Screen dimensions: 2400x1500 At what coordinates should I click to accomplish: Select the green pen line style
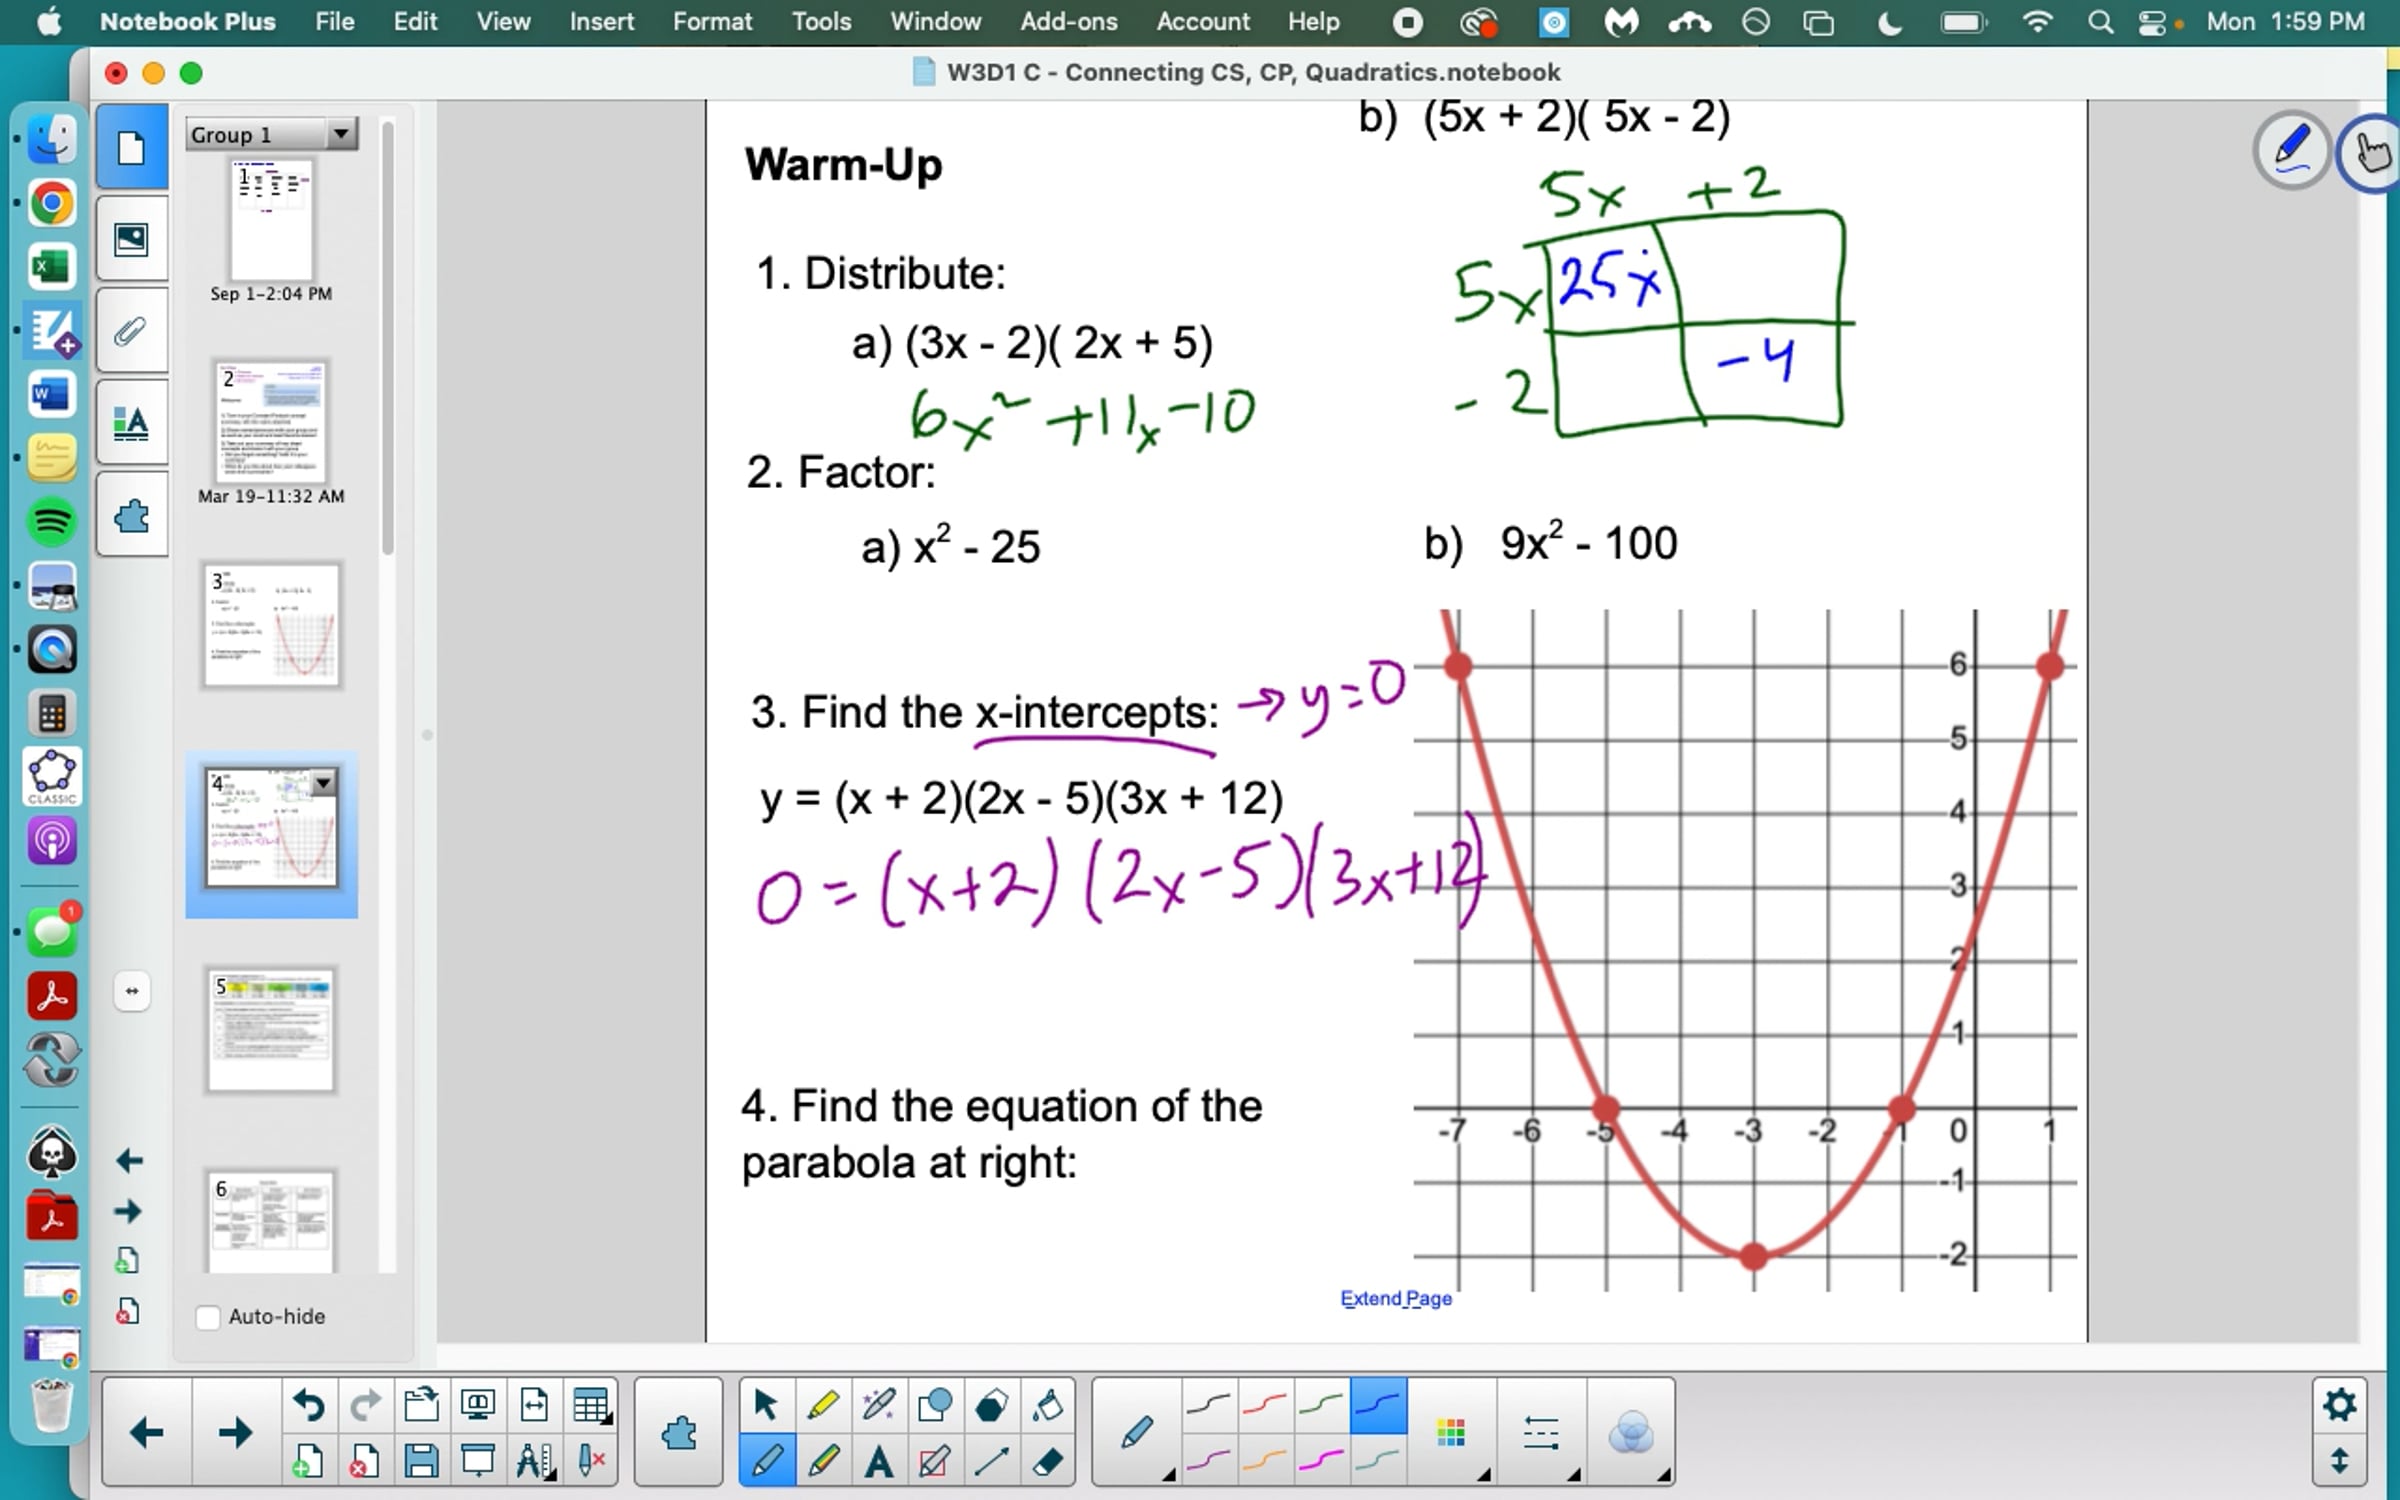click(1321, 1405)
